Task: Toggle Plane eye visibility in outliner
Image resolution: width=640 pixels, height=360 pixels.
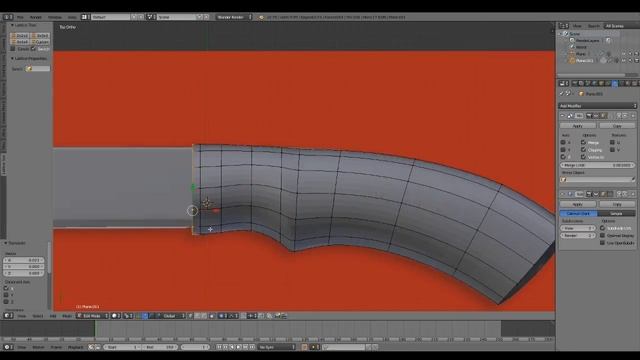Action: point(624,53)
